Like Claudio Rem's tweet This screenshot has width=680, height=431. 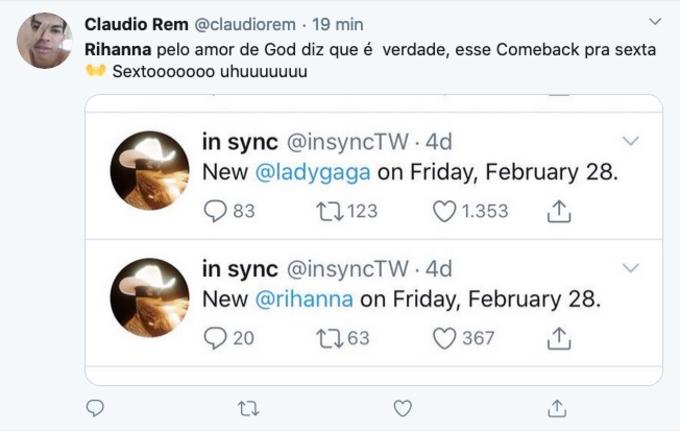point(403,408)
